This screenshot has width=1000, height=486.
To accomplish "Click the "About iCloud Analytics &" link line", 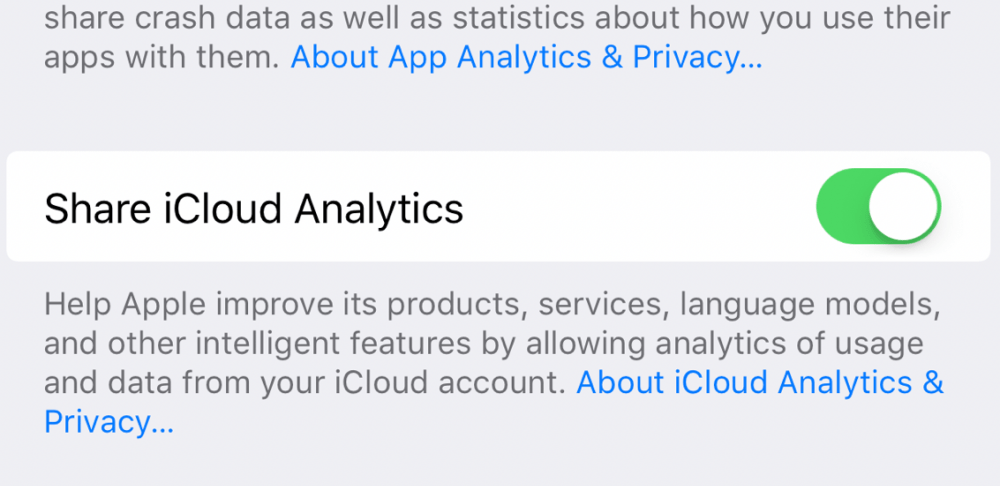I will pos(760,382).
